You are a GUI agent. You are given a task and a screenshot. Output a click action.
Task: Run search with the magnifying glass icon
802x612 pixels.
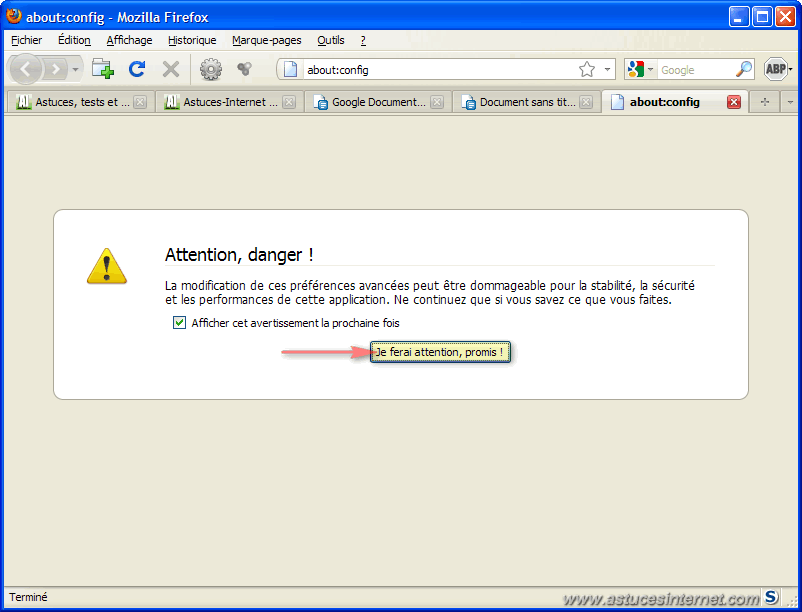744,69
